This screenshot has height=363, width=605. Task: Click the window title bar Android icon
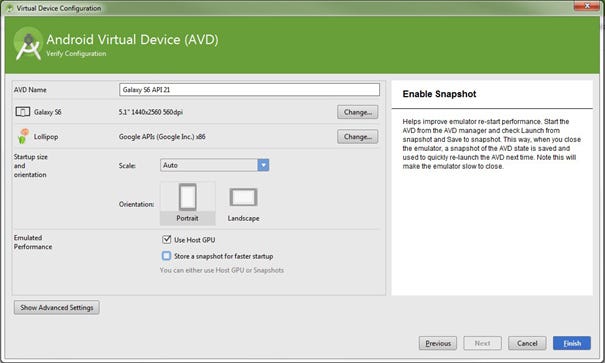pos(10,8)
